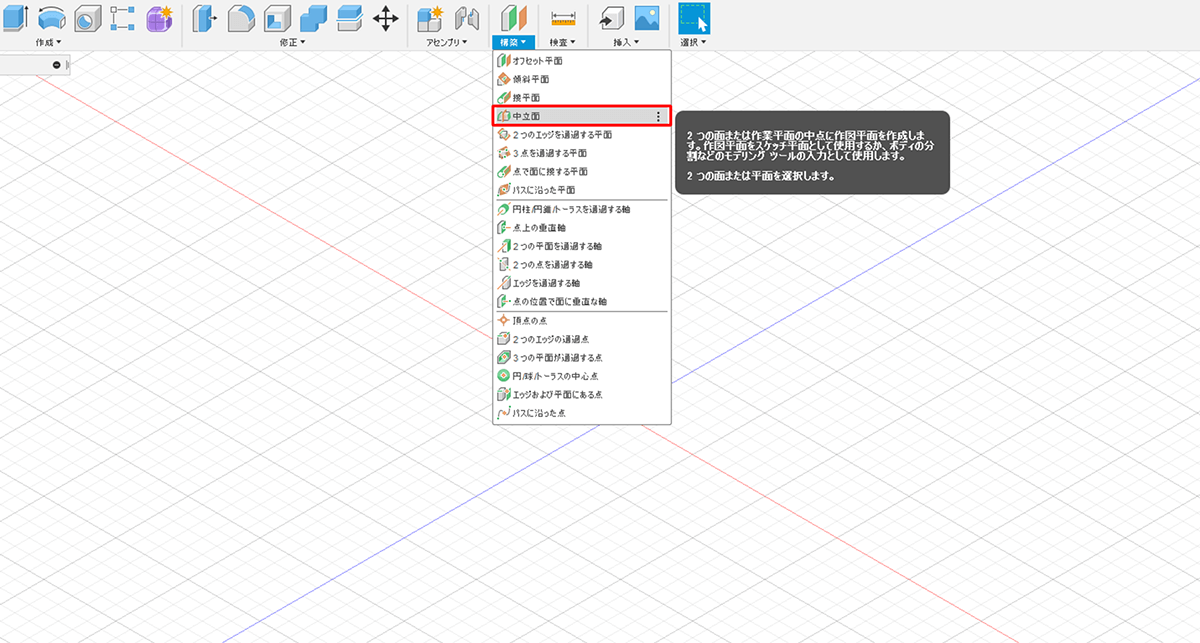Open the 作成 dropdown menu
Image resolution: width=1200 pixels, height=643 pixels.
click(48, 43)
